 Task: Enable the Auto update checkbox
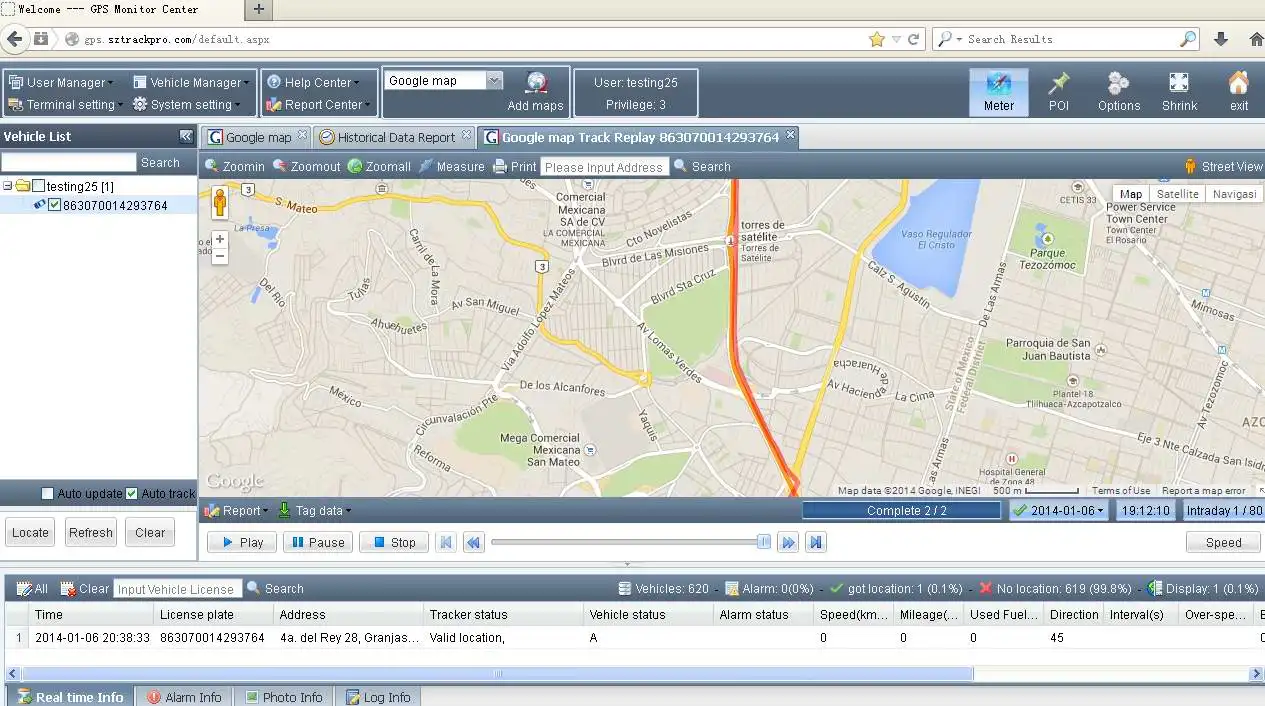pos(47,494)
